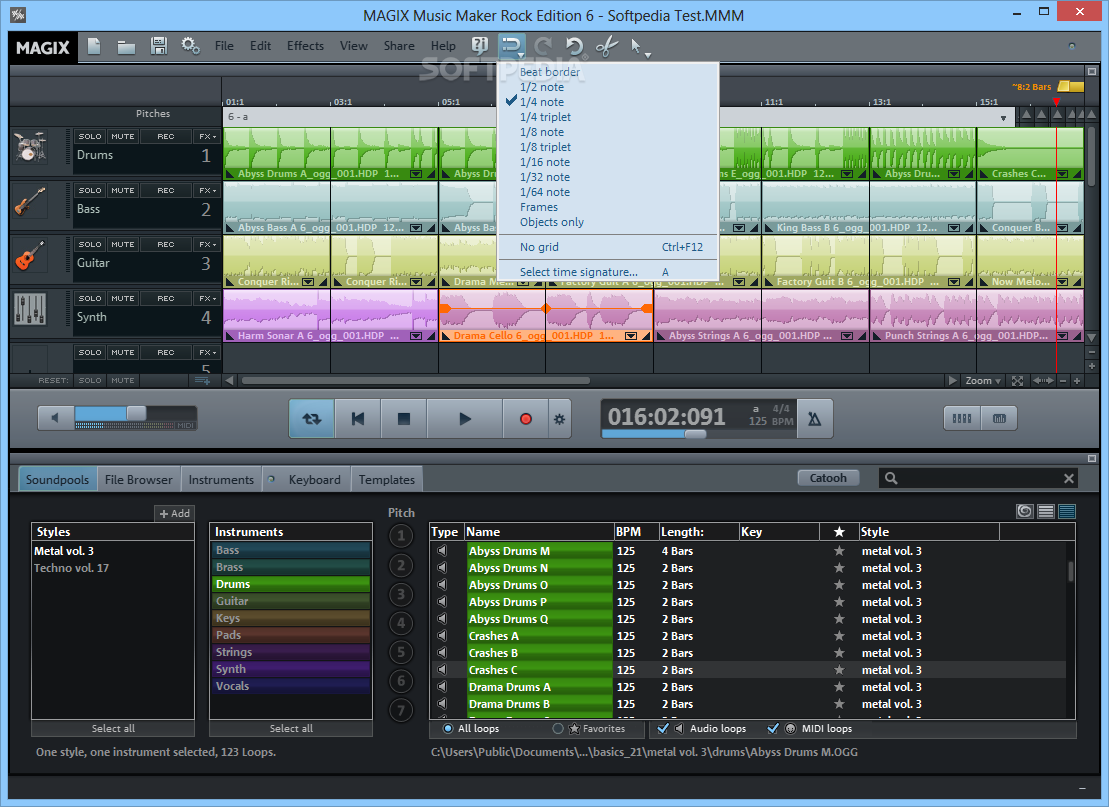The width and height of the screenshot is (1109, 807).
Task: Click the New project icon
Action: point(94,46)
